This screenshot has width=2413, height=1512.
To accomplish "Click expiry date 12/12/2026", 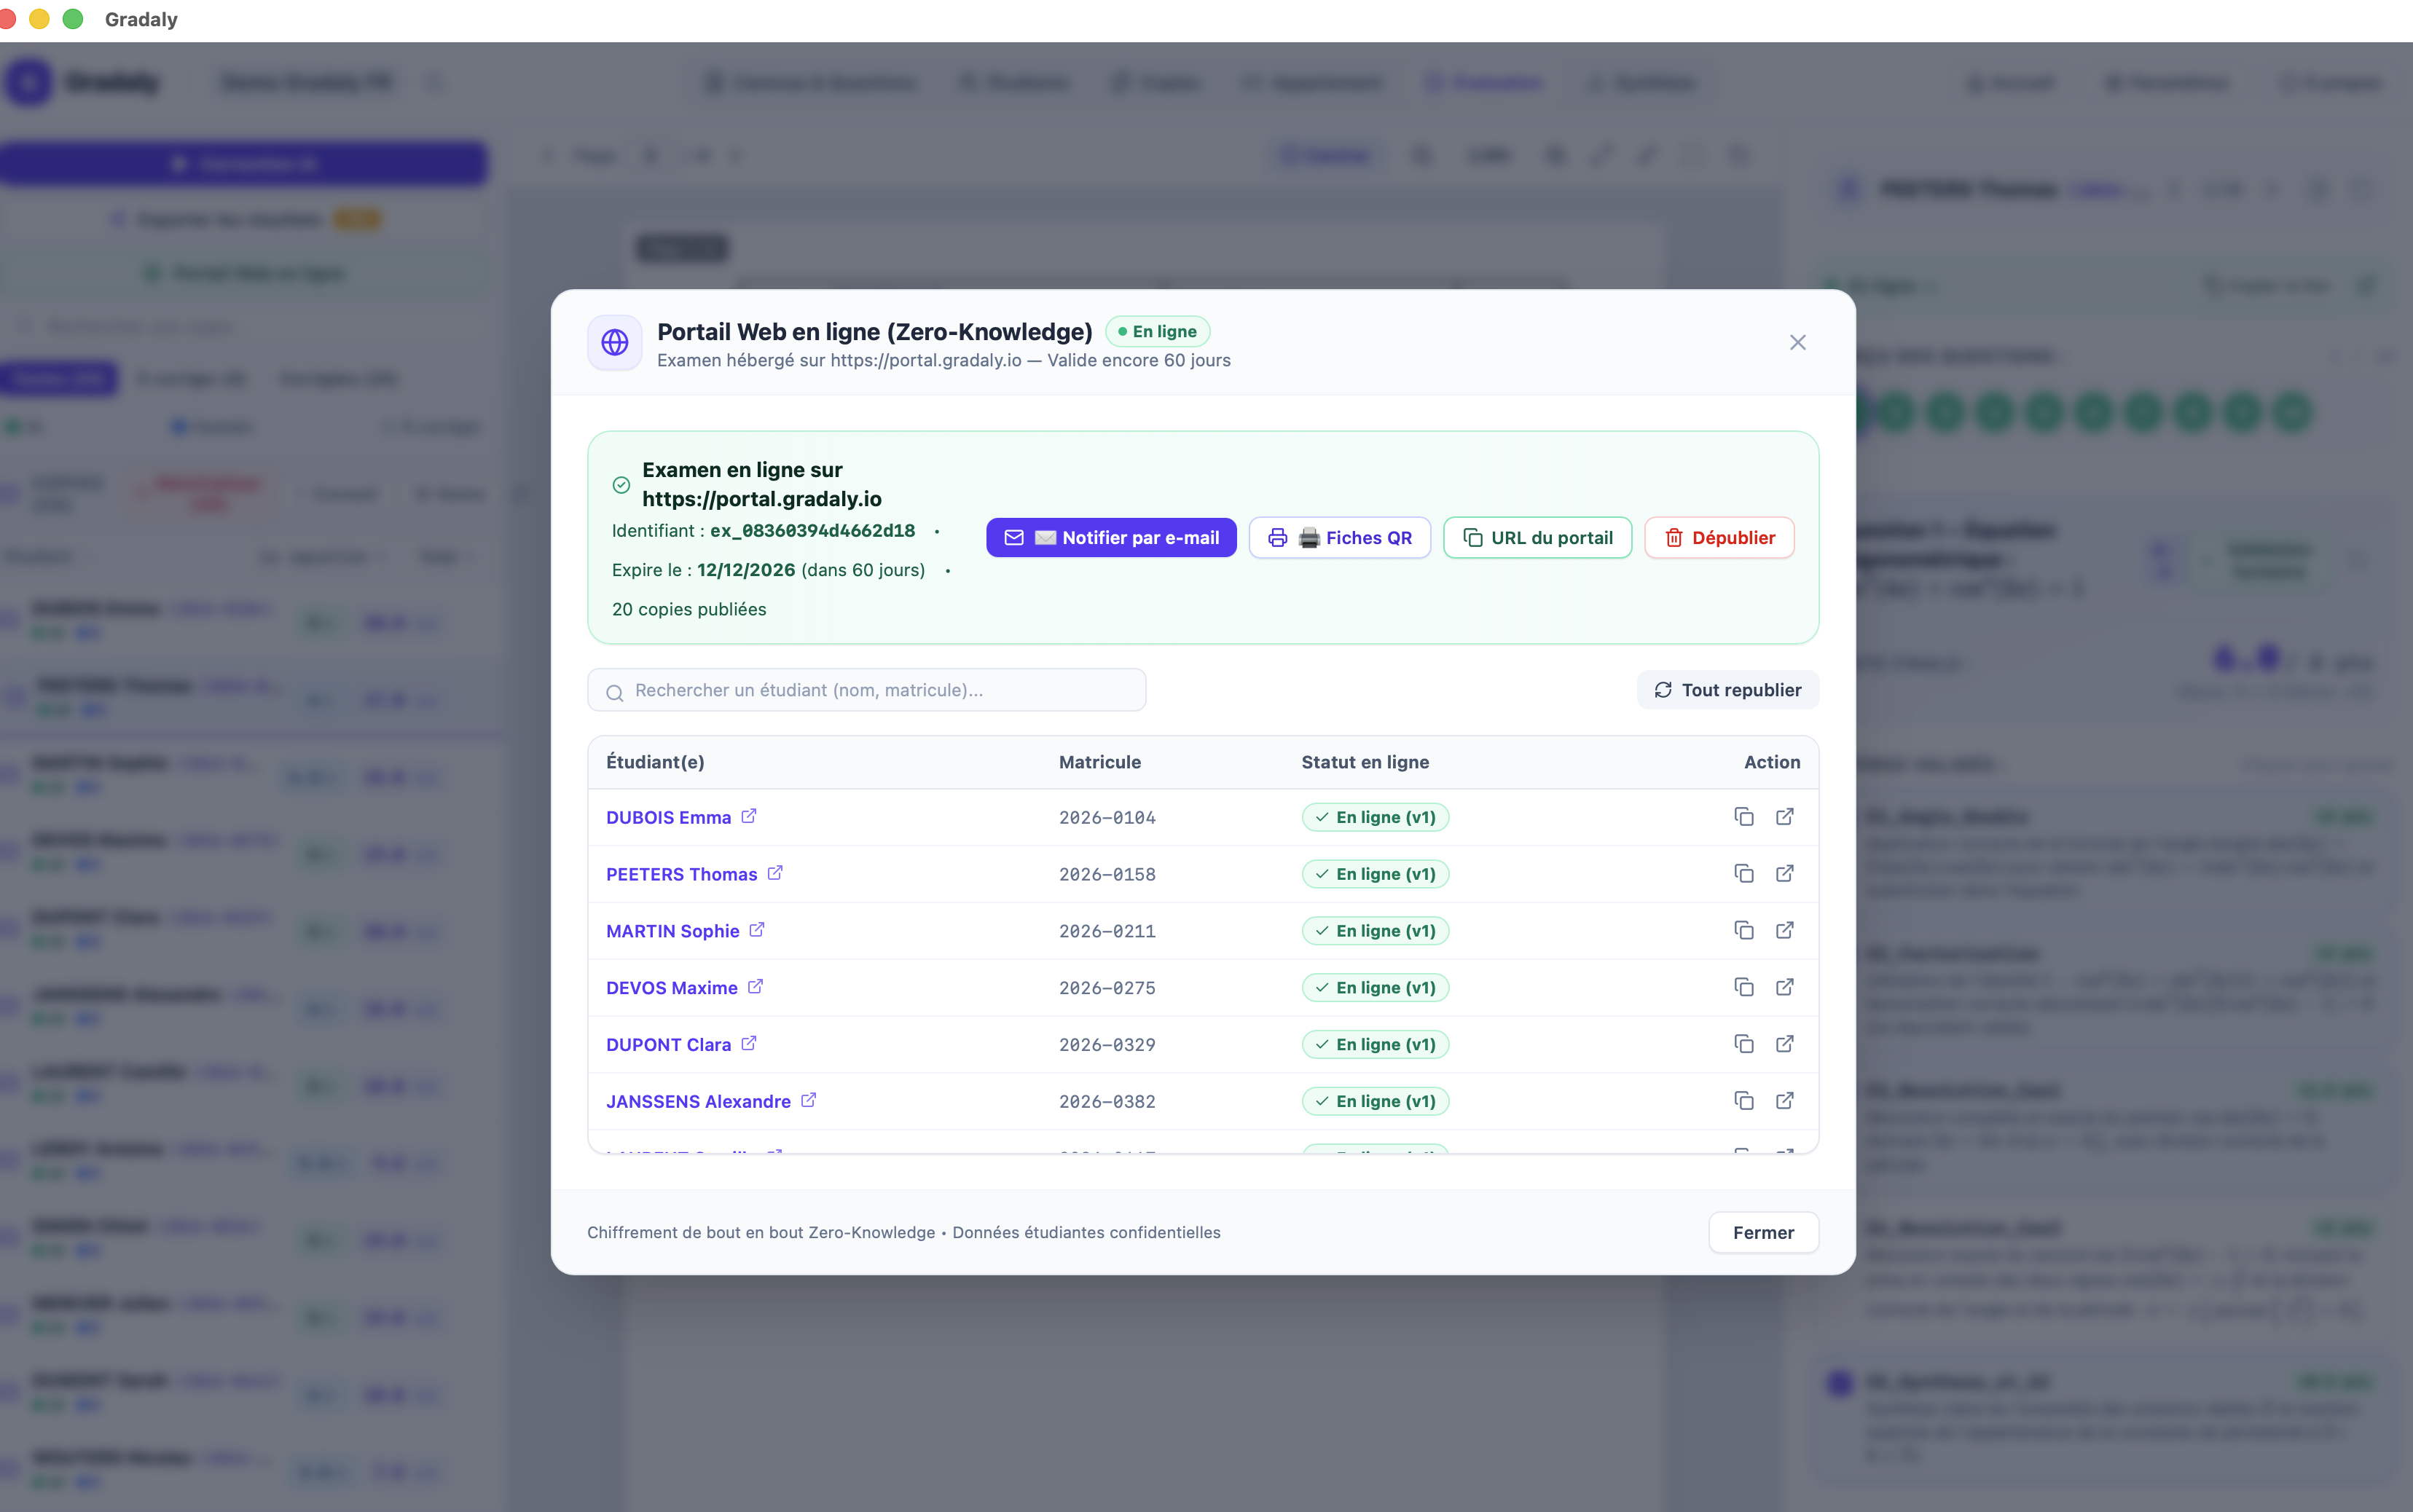I will [746, 570].
